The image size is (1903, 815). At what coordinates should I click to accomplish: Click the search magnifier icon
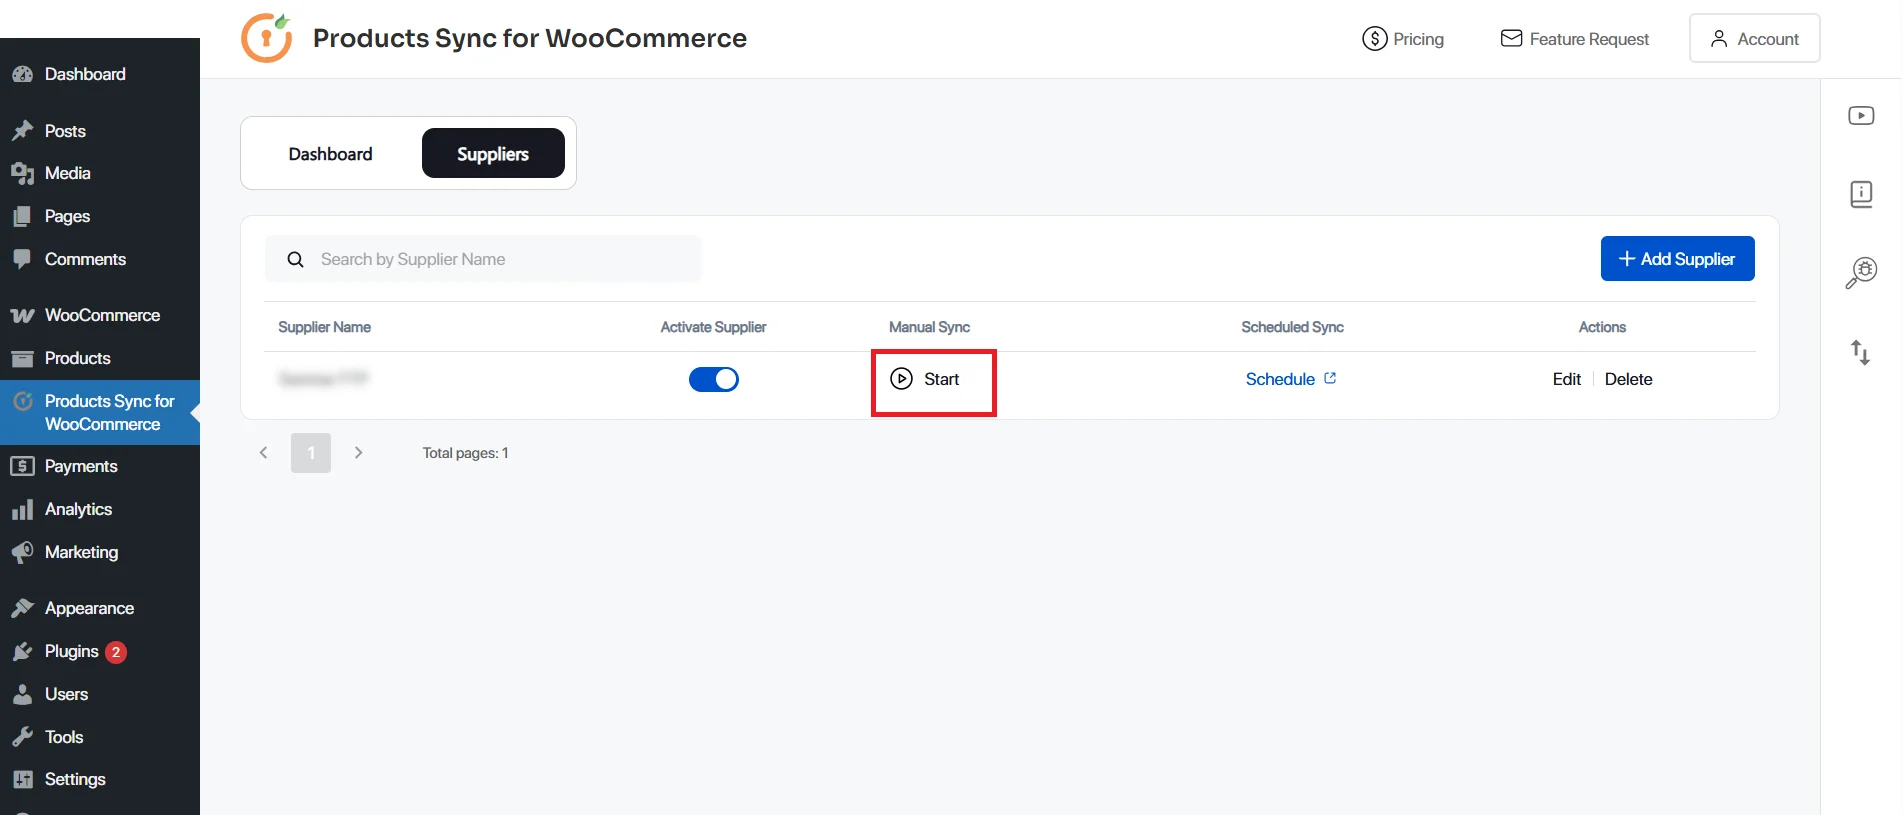click(x=295, y=260)
